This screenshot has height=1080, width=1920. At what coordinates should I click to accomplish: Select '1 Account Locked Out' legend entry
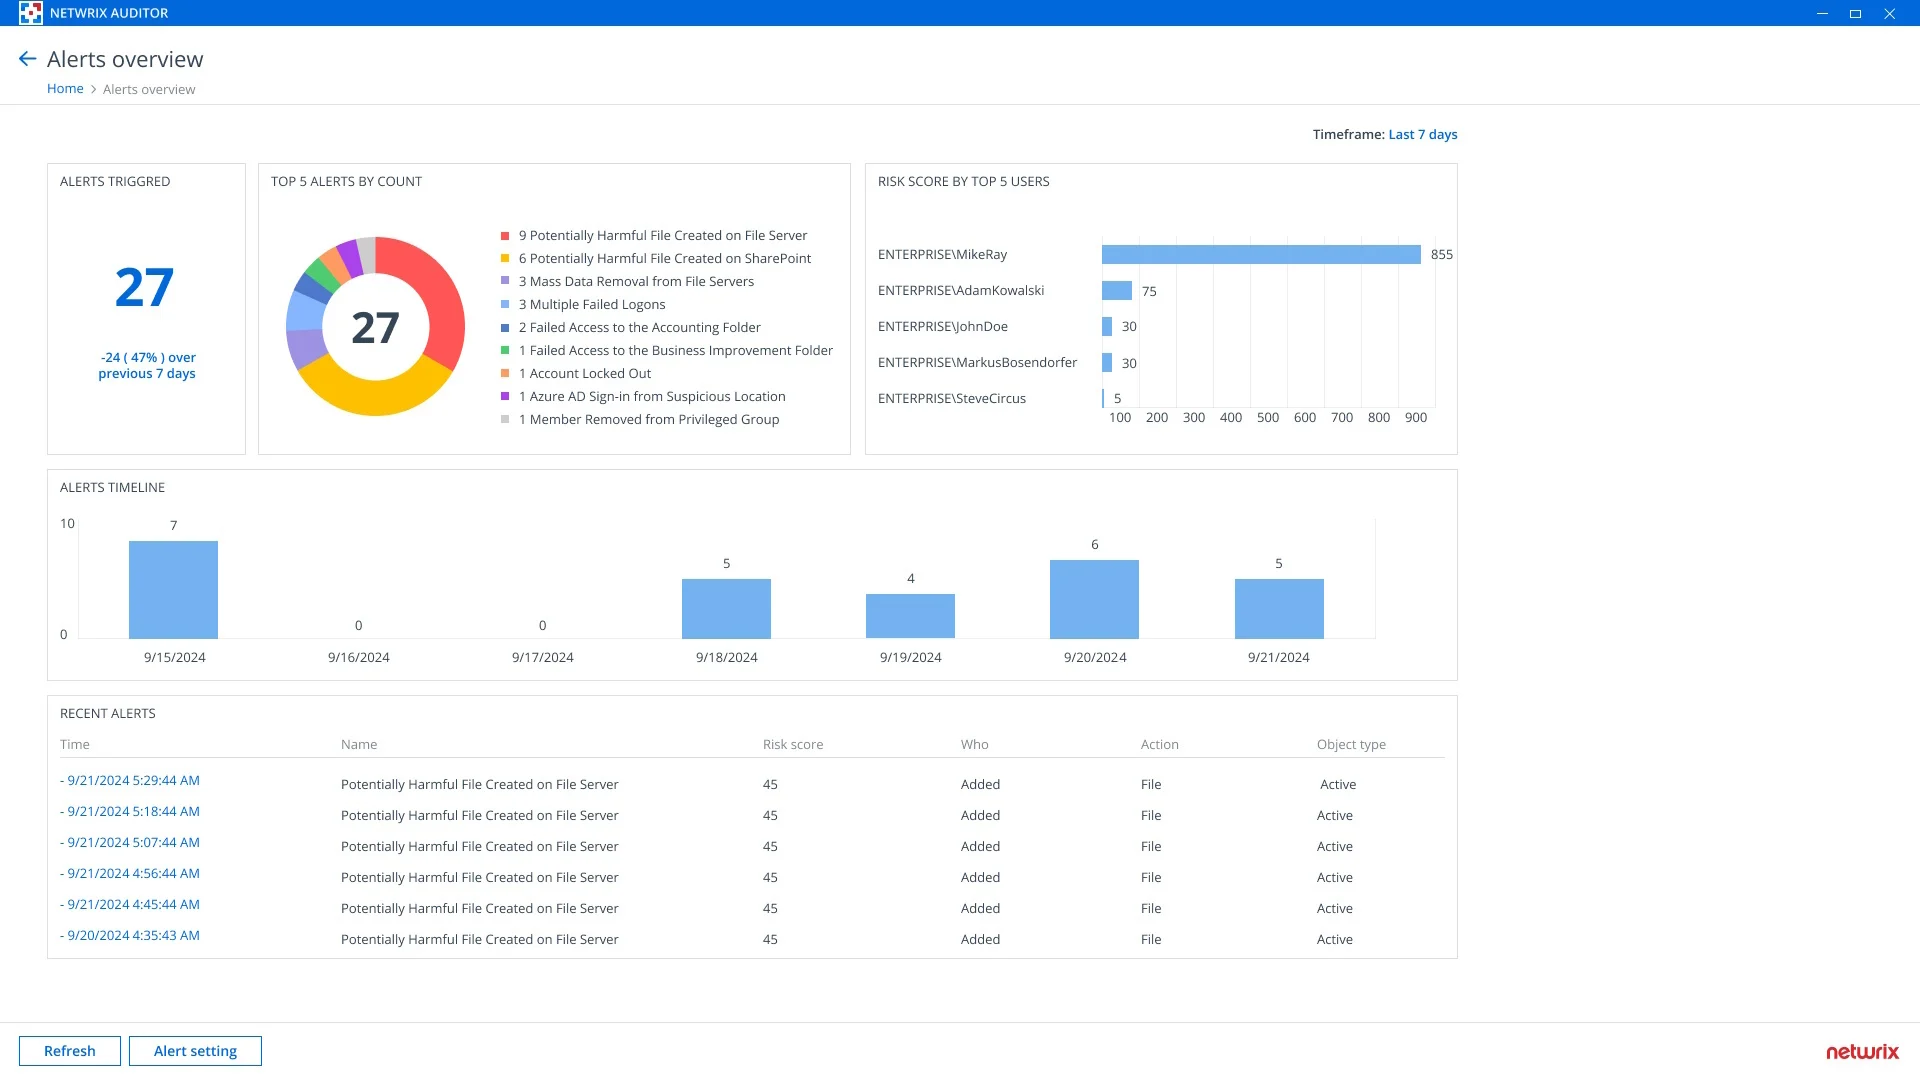pyautogui.click(x=584, y=373)
